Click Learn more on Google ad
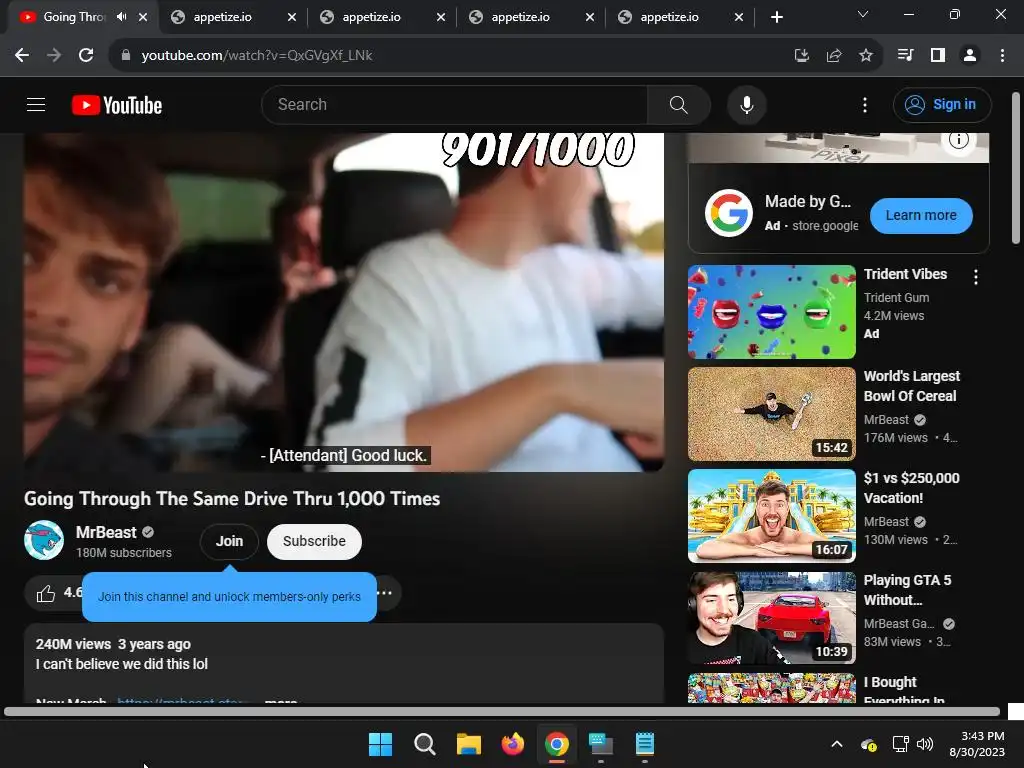Screen dimensions: 1024x768 coord(921,216)
